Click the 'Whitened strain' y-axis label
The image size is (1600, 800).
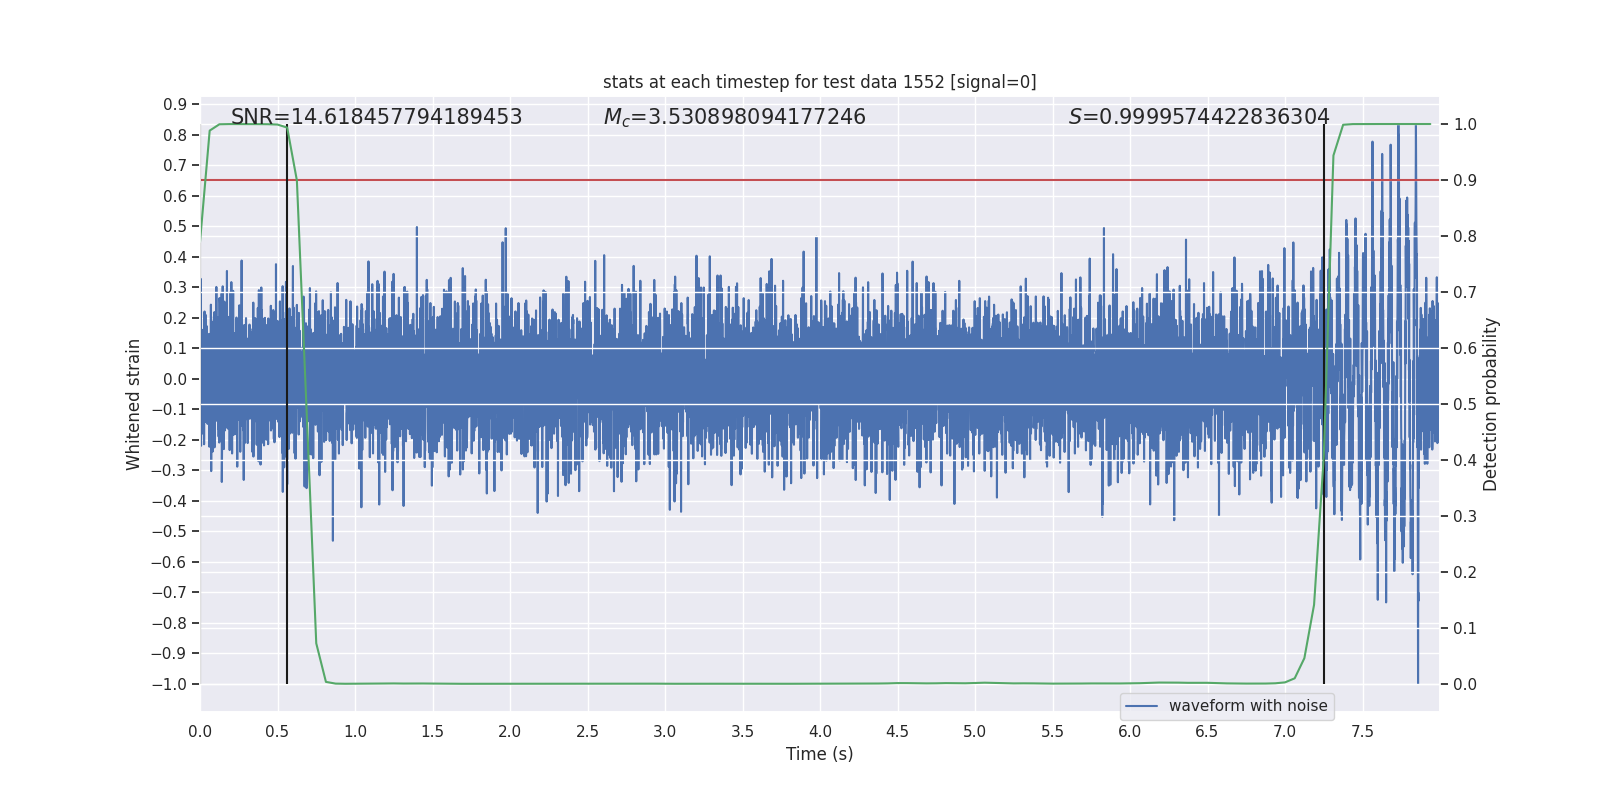[x=134, y=404]
